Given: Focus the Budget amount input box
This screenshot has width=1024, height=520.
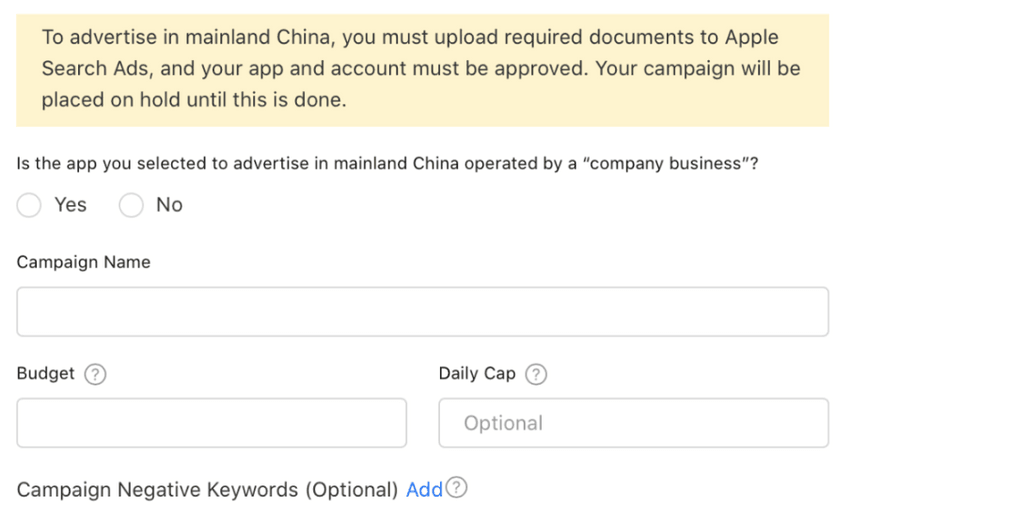Looking at the screenshot, I should [x=212, y=423].
